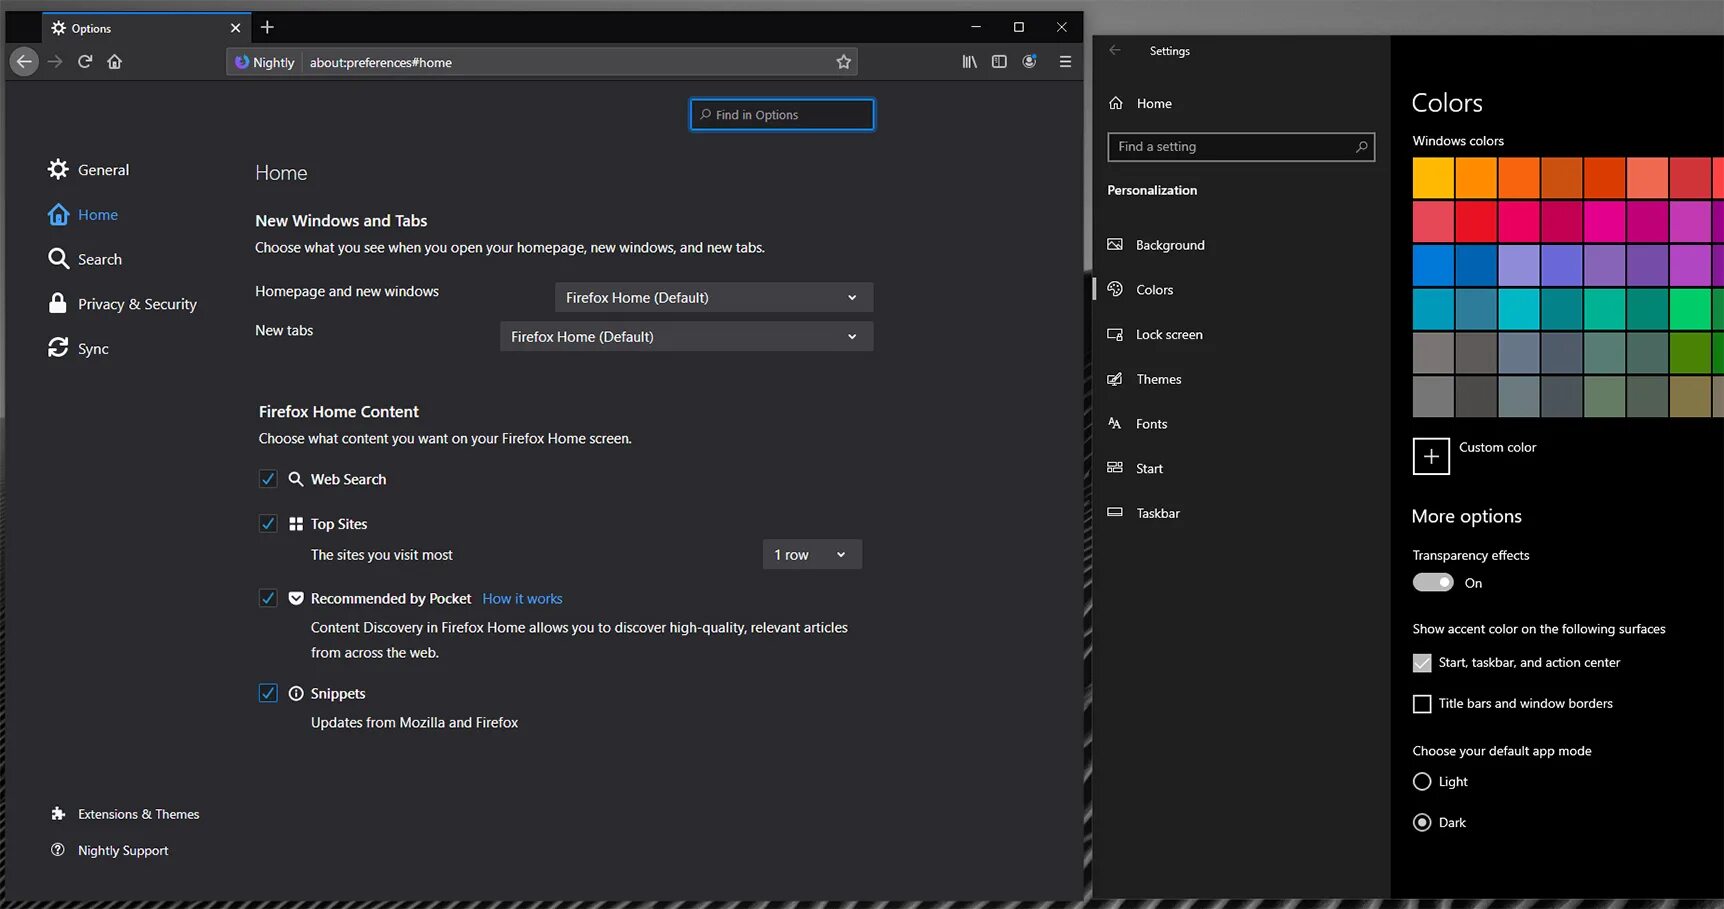Click the Nightly identity icon in address bar
The width and height of the screenshot is (1724, 909).
pos(242,62)
